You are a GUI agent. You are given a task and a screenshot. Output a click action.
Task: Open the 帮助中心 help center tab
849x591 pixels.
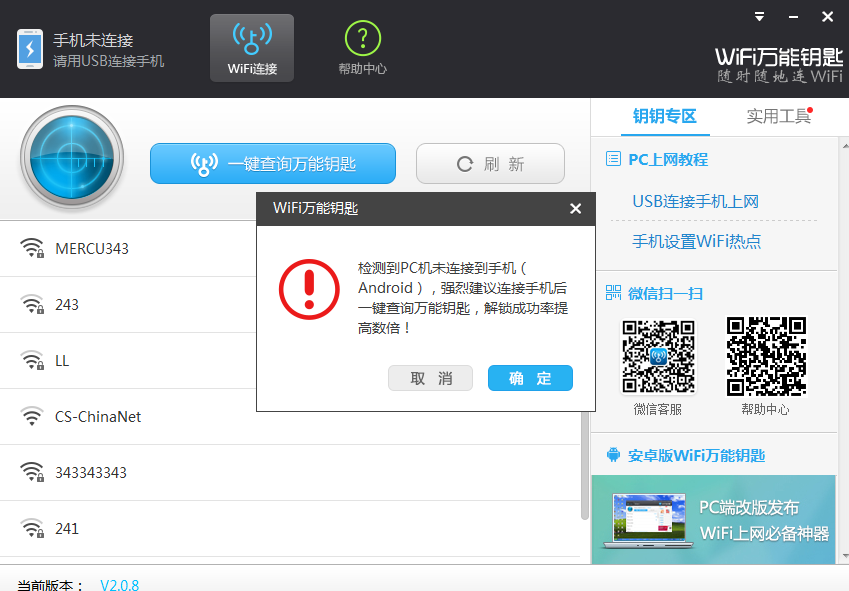(x=362, y=48)
